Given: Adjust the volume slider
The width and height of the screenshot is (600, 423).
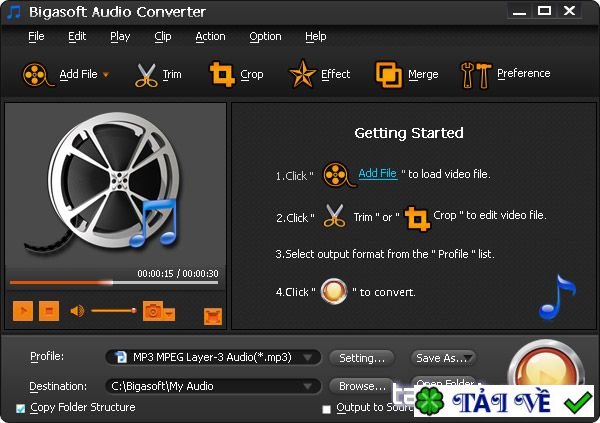Looking at the screenshot, I should click(114, 310).
